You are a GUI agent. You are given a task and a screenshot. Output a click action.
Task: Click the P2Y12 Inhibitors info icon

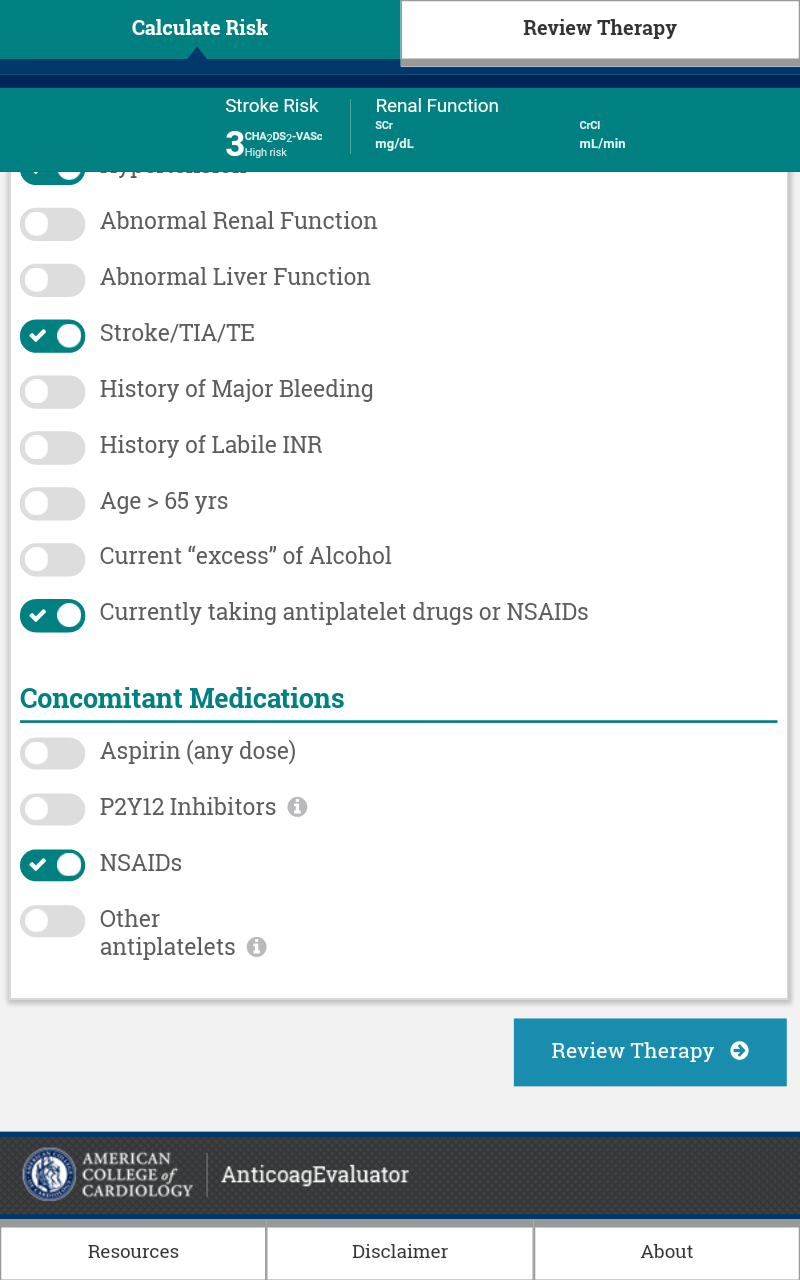(297, 807)
